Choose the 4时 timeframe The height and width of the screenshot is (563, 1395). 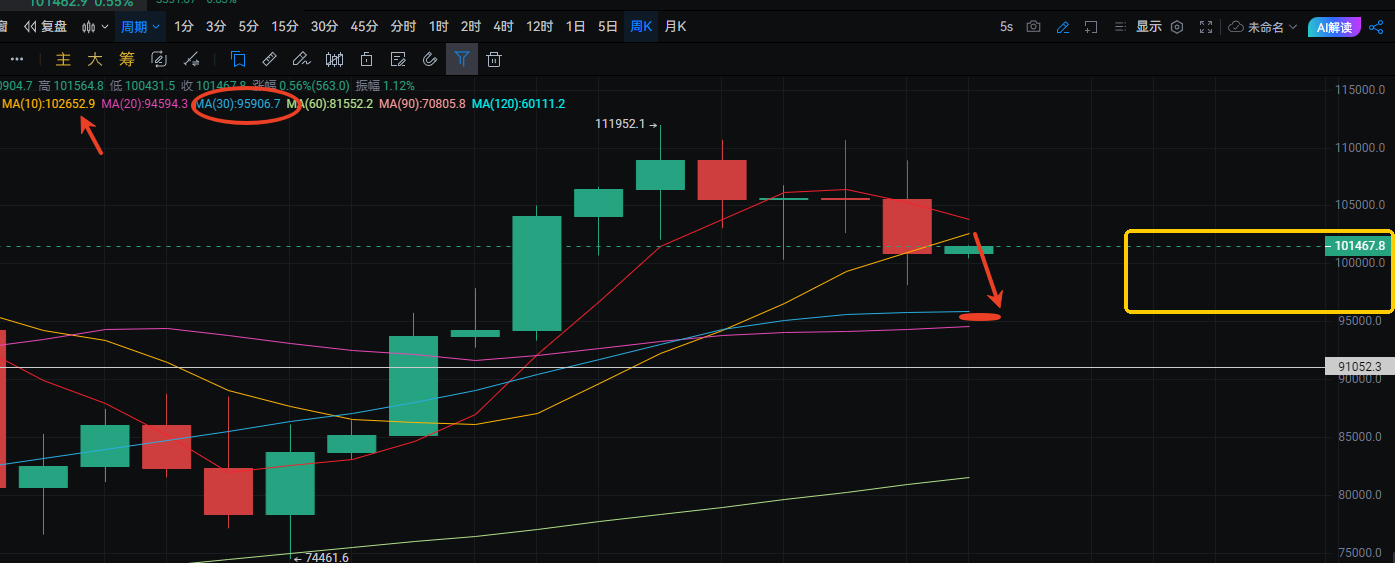tap(503, 27)
